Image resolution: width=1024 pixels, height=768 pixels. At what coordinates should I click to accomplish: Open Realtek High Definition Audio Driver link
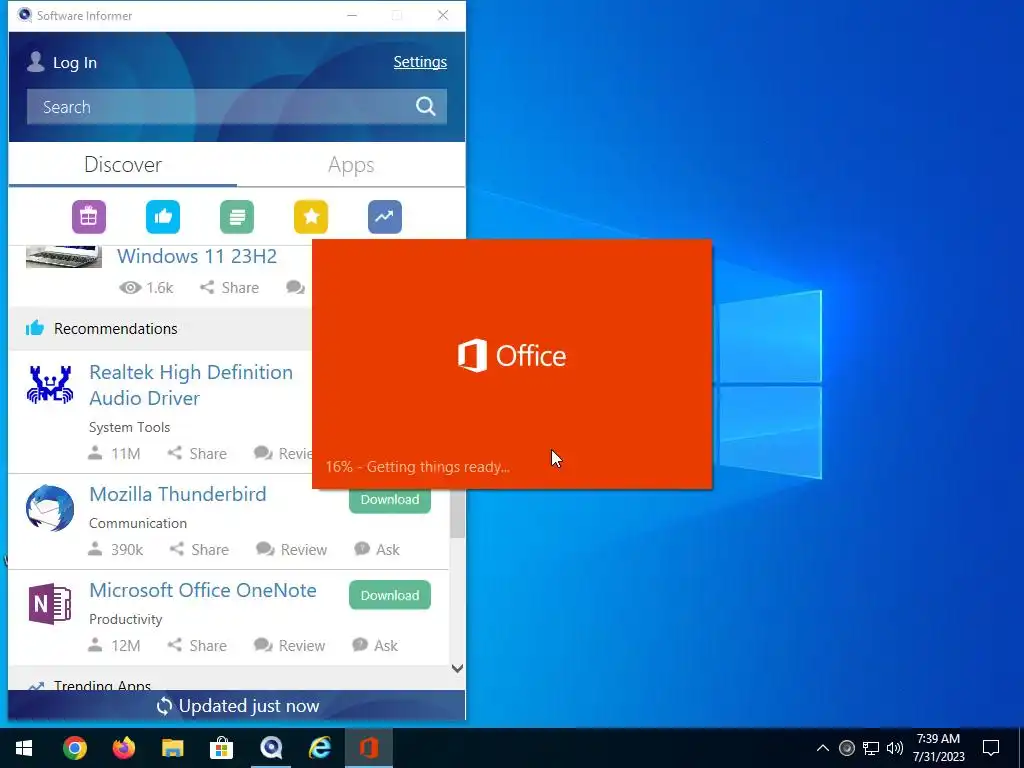(x=191, y=385)
